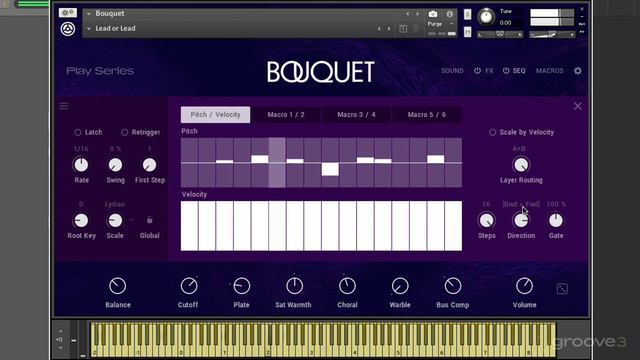Click the Native Instruments logo icon
This screenshot has width=640, height=360.
[x=68, y=29]
